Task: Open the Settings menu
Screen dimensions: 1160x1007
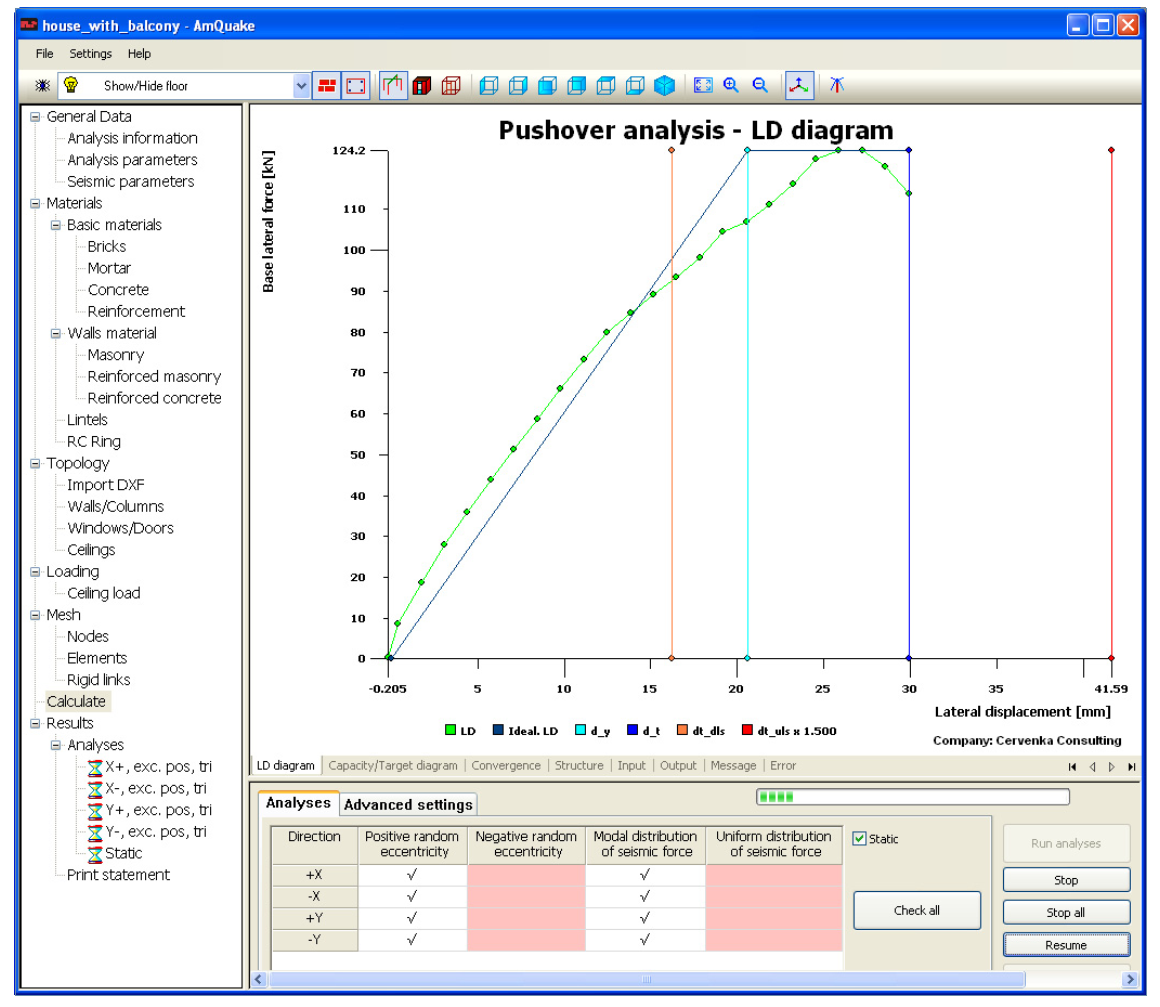Action: [x=90, y=54]
